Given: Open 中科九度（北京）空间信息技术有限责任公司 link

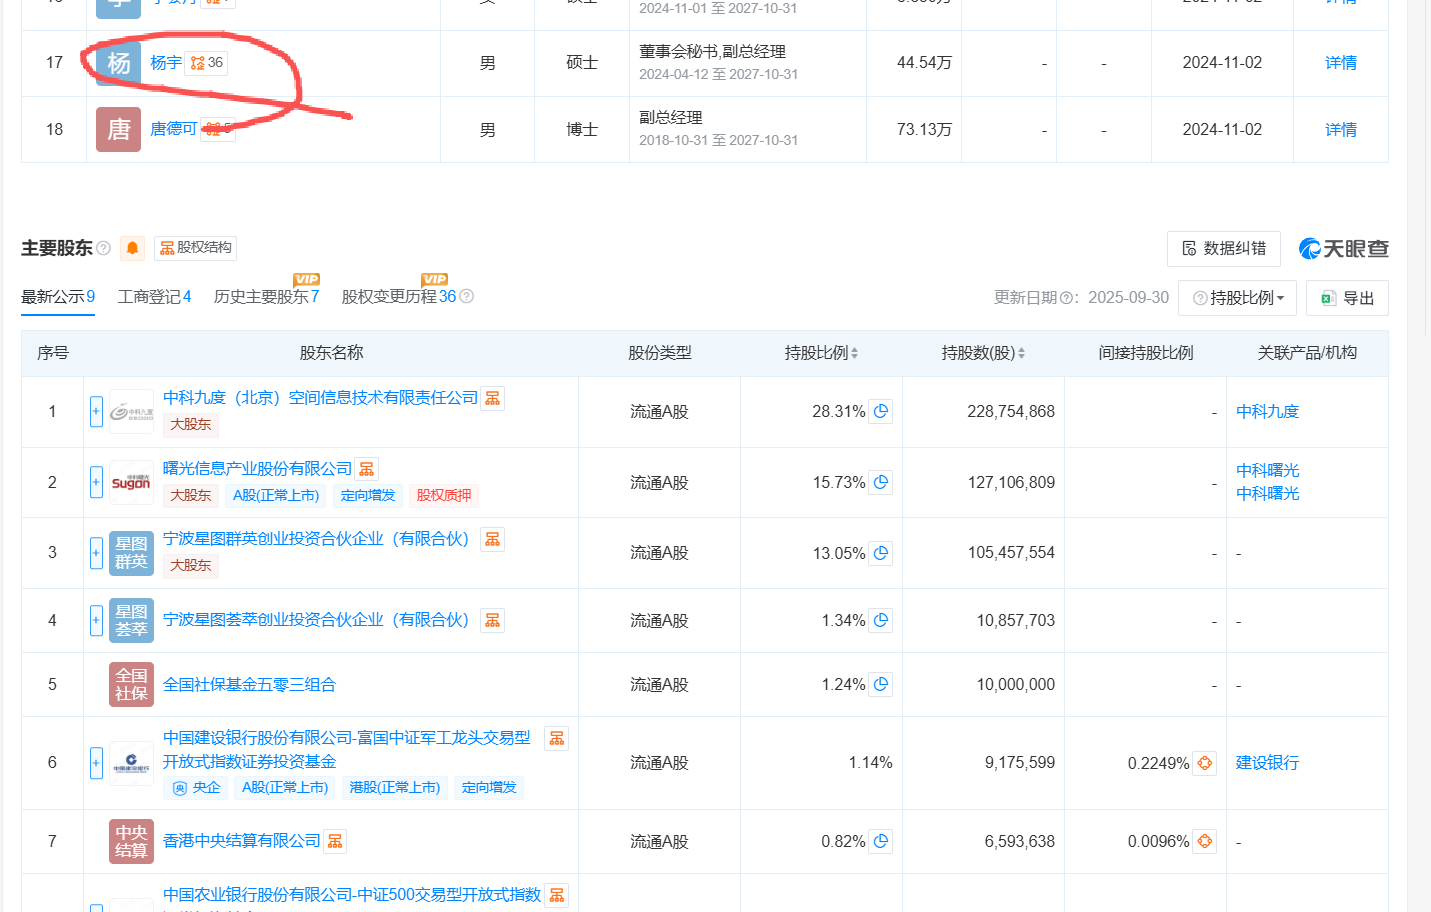Looking at the screenshot, I should [320, 398].
